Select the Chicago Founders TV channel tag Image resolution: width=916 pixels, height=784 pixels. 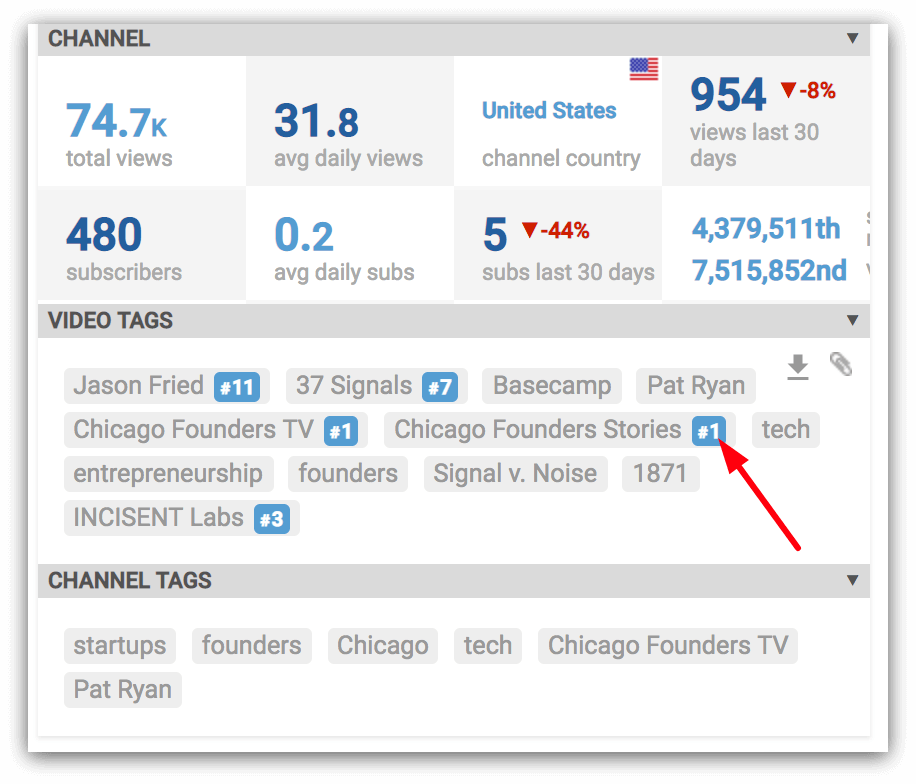click(668, 646)
